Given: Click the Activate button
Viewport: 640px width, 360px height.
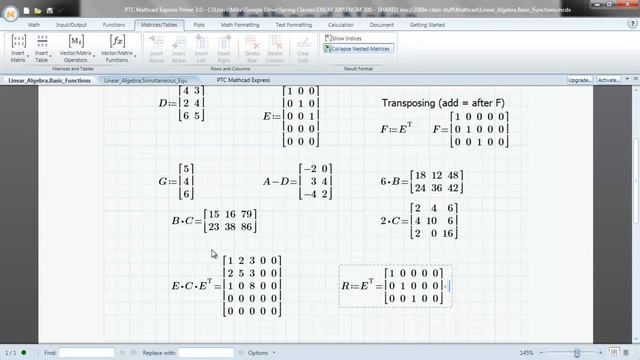Looking at the screenshot, I should click(x=609, y=80).
